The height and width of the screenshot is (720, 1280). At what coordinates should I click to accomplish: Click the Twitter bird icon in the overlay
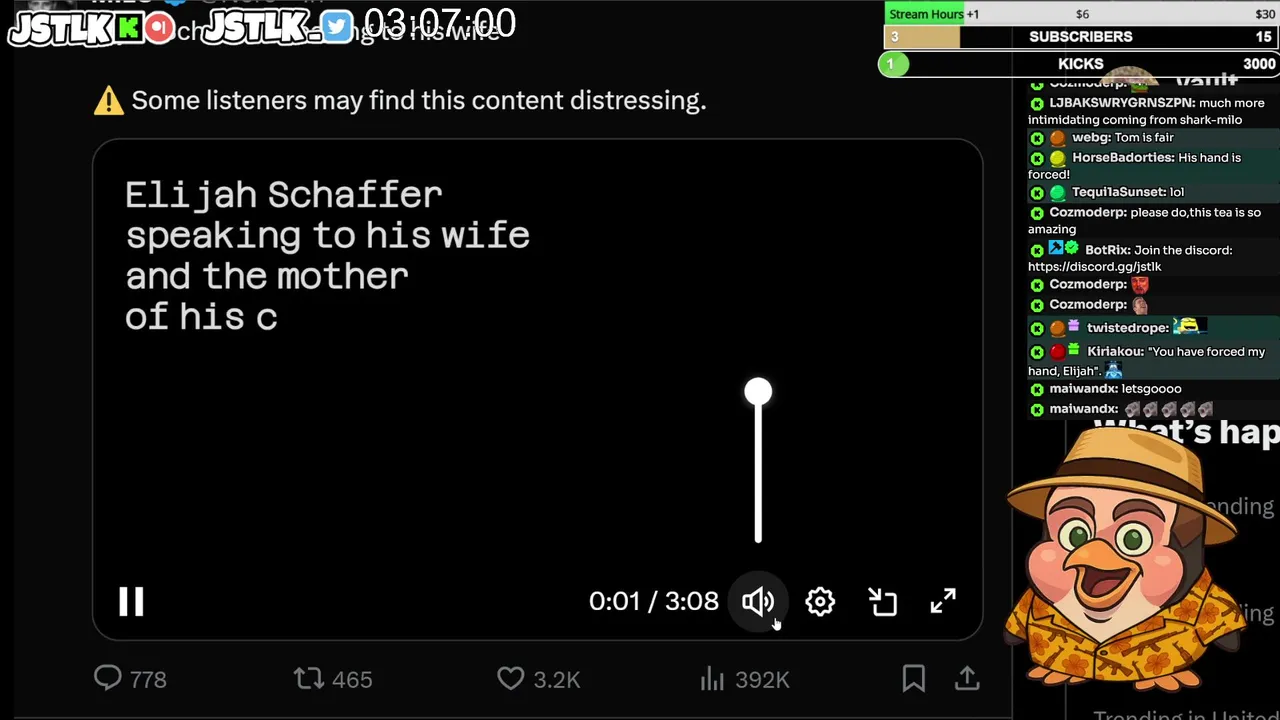(337, 28)
